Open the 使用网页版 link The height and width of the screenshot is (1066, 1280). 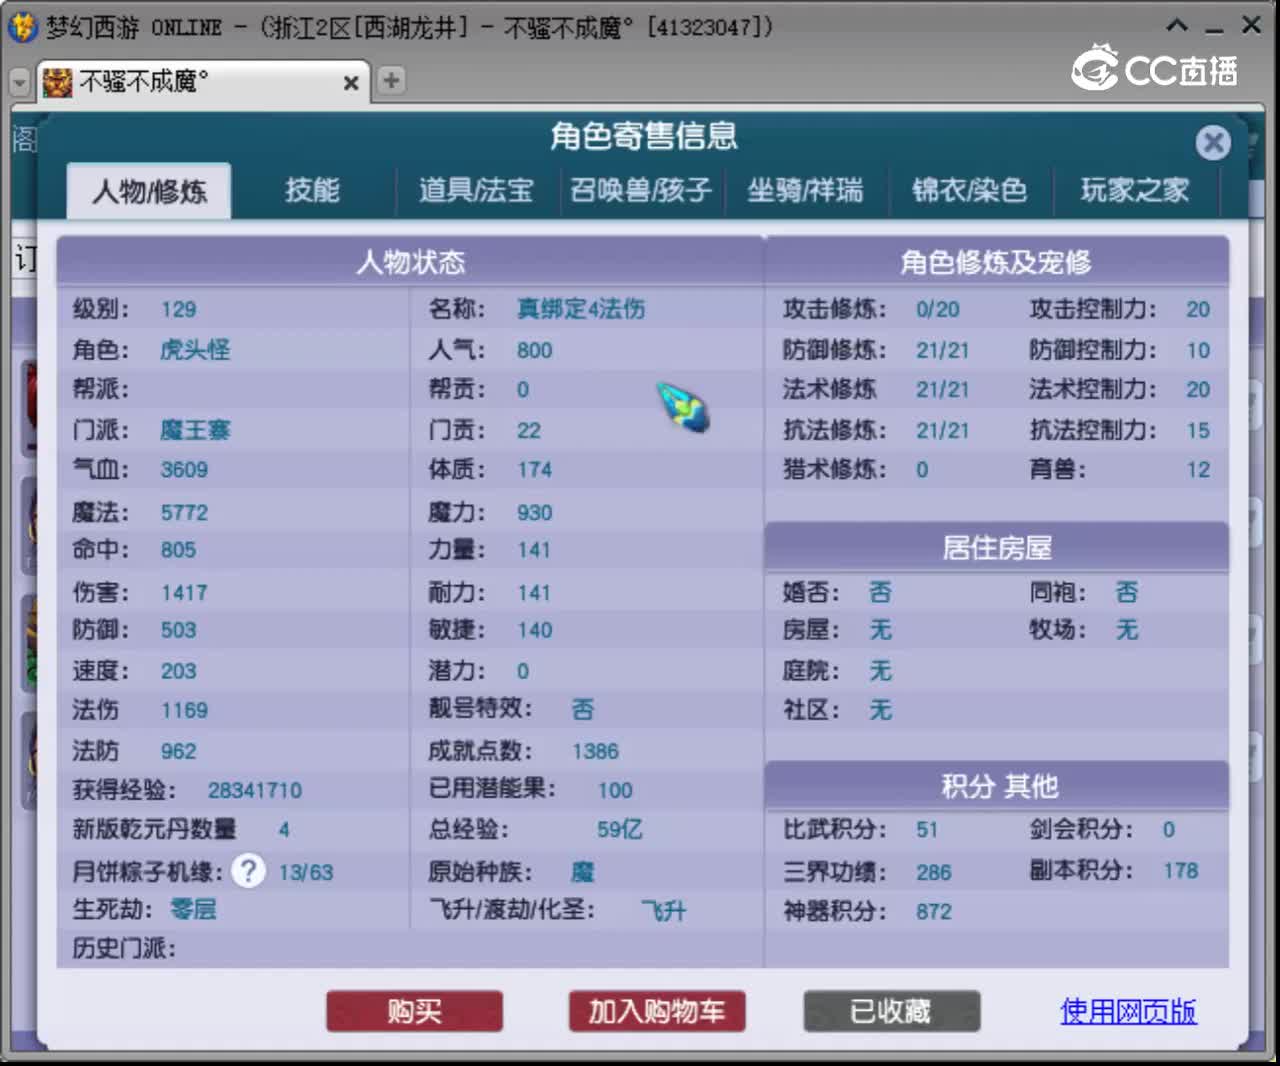click(1128, 1012)
